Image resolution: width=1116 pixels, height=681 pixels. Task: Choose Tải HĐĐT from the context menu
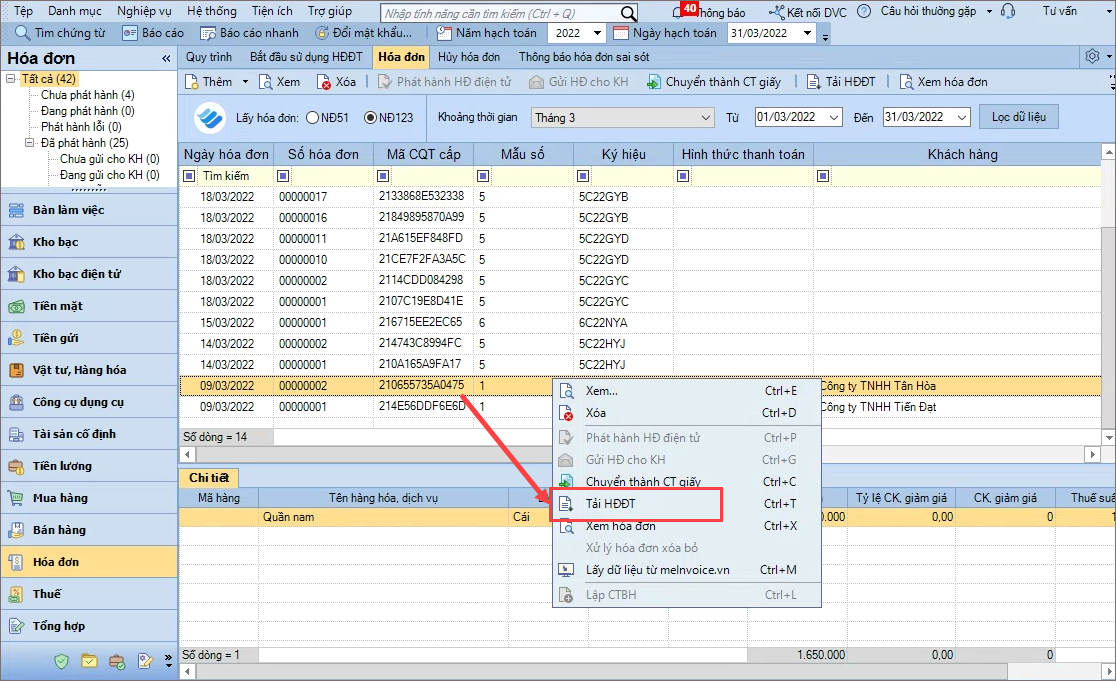coord(688,504)
